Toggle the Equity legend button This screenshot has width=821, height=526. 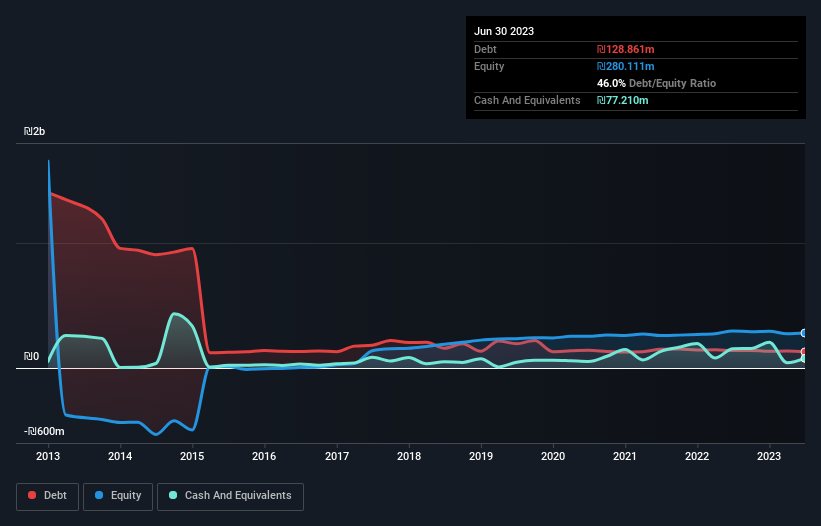coord(118,496)
